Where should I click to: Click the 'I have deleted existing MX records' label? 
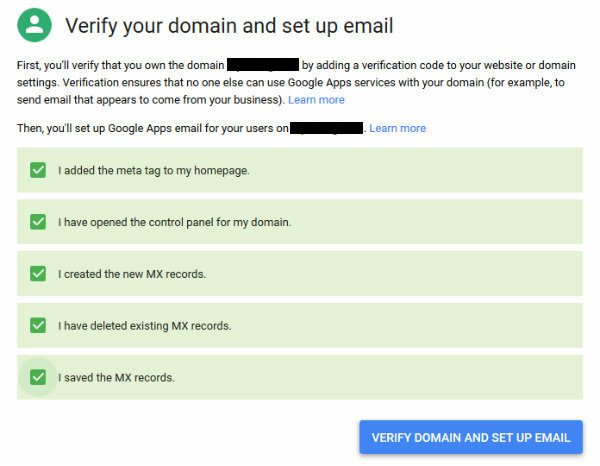pyautogui.click(x=145, y=326)
